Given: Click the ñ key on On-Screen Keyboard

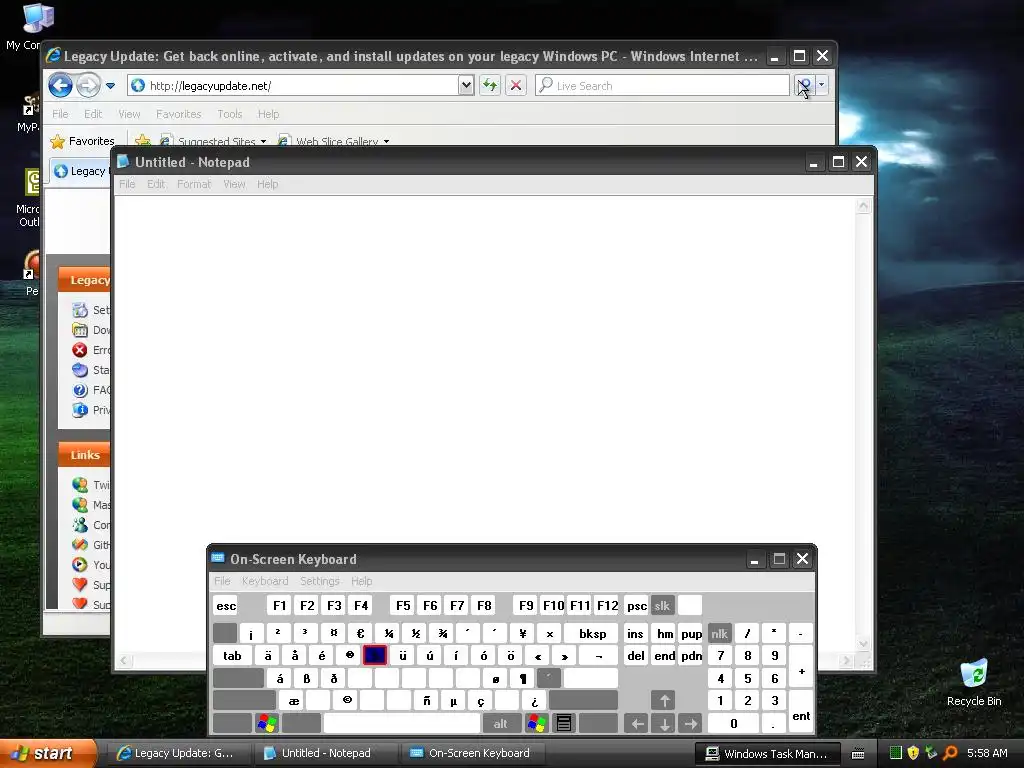Looking at the screenshot, I should 426,701.
